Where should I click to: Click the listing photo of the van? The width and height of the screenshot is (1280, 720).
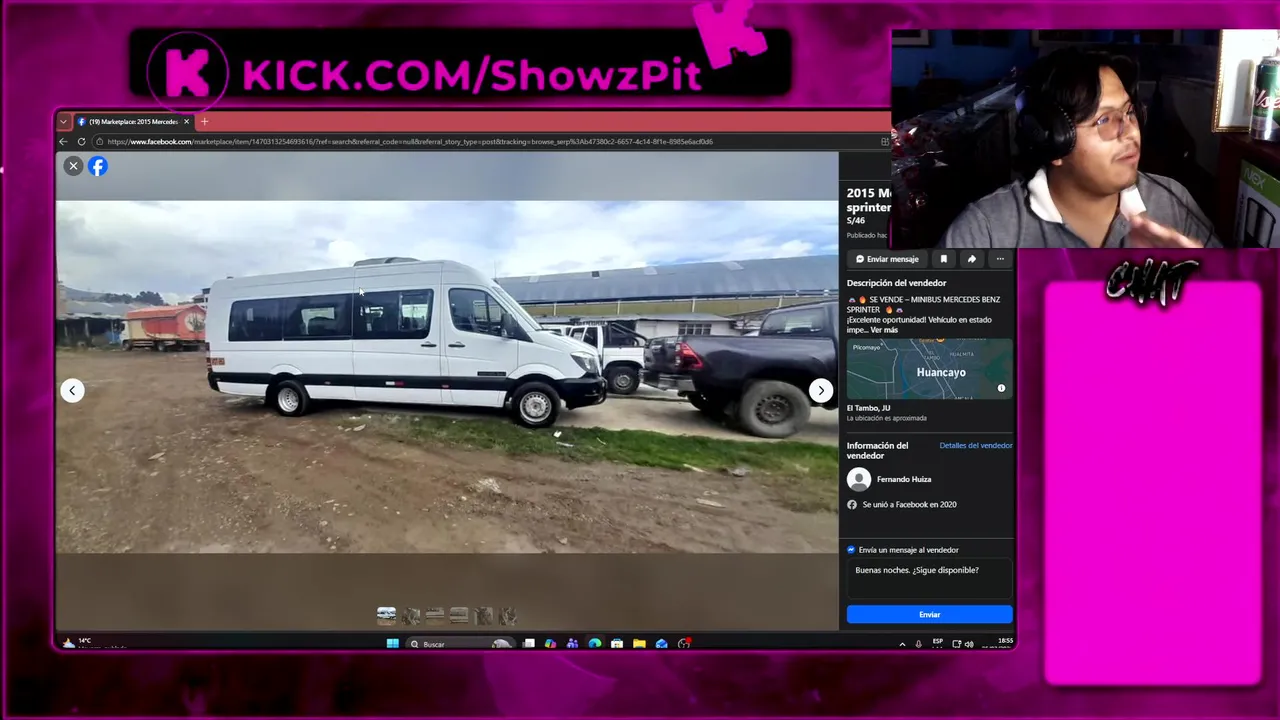click(447, 377)
